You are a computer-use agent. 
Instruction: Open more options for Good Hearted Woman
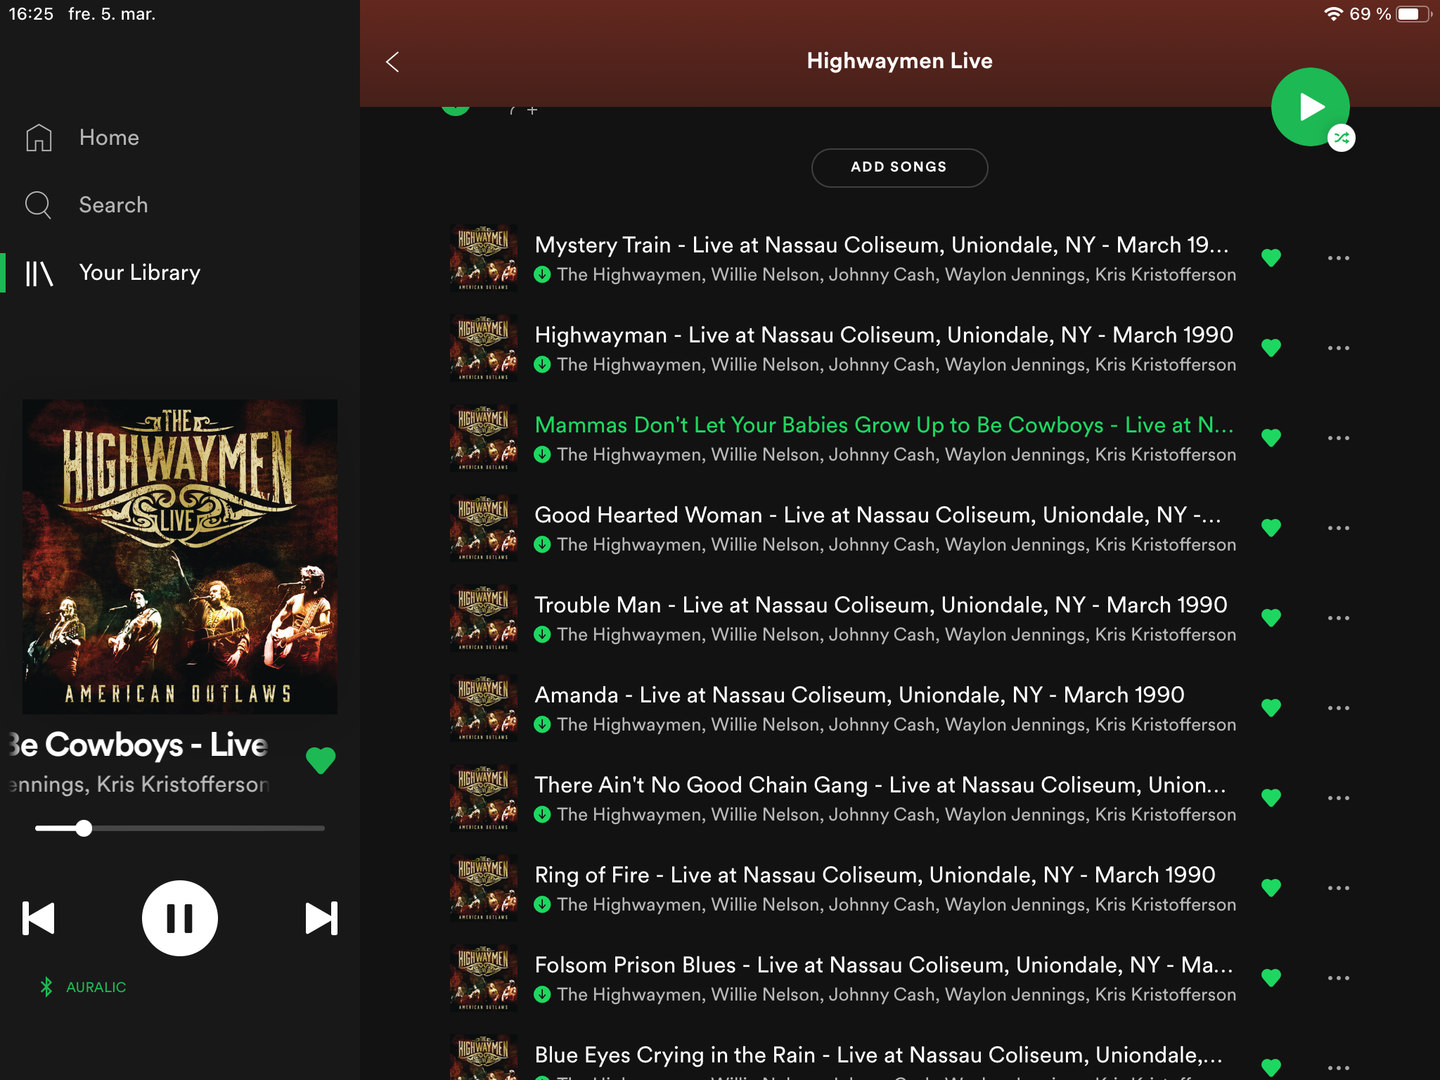[1338, 528]
